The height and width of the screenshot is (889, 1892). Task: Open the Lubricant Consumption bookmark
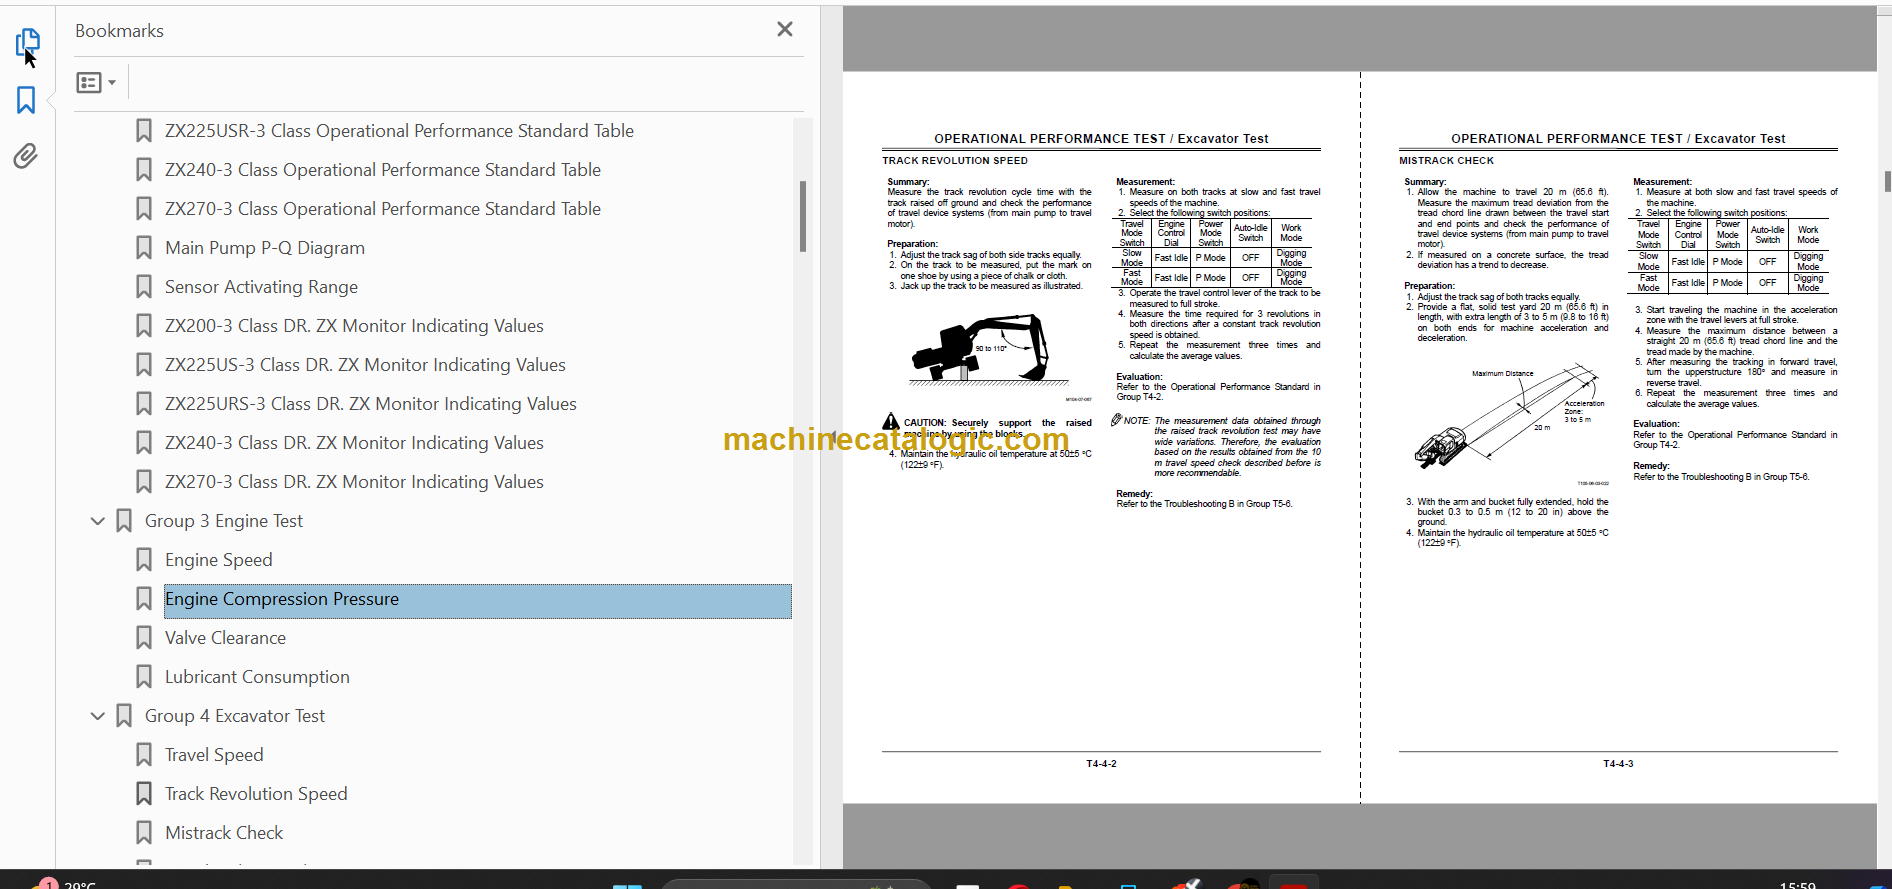257,677
